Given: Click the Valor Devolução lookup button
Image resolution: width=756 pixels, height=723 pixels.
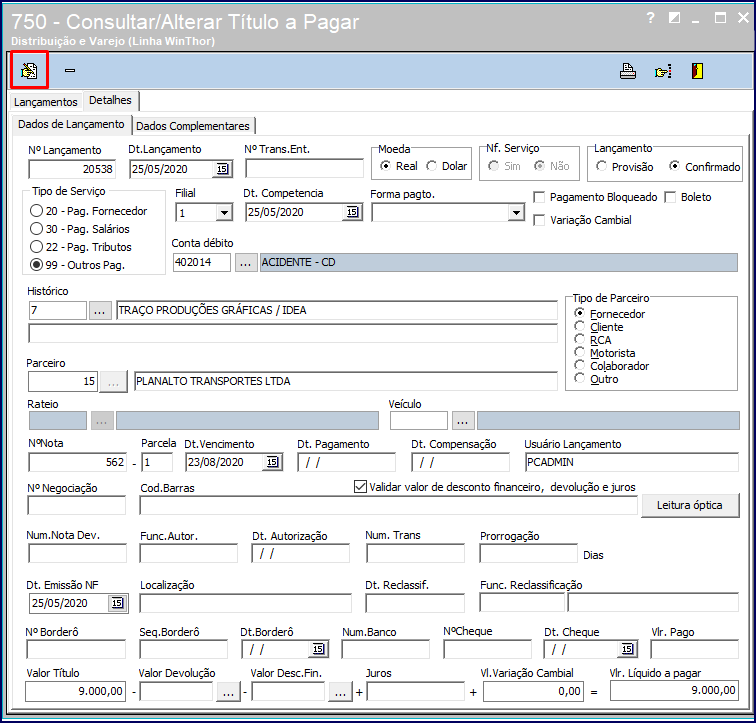Looking at the screenshot, I should [228, 693].
